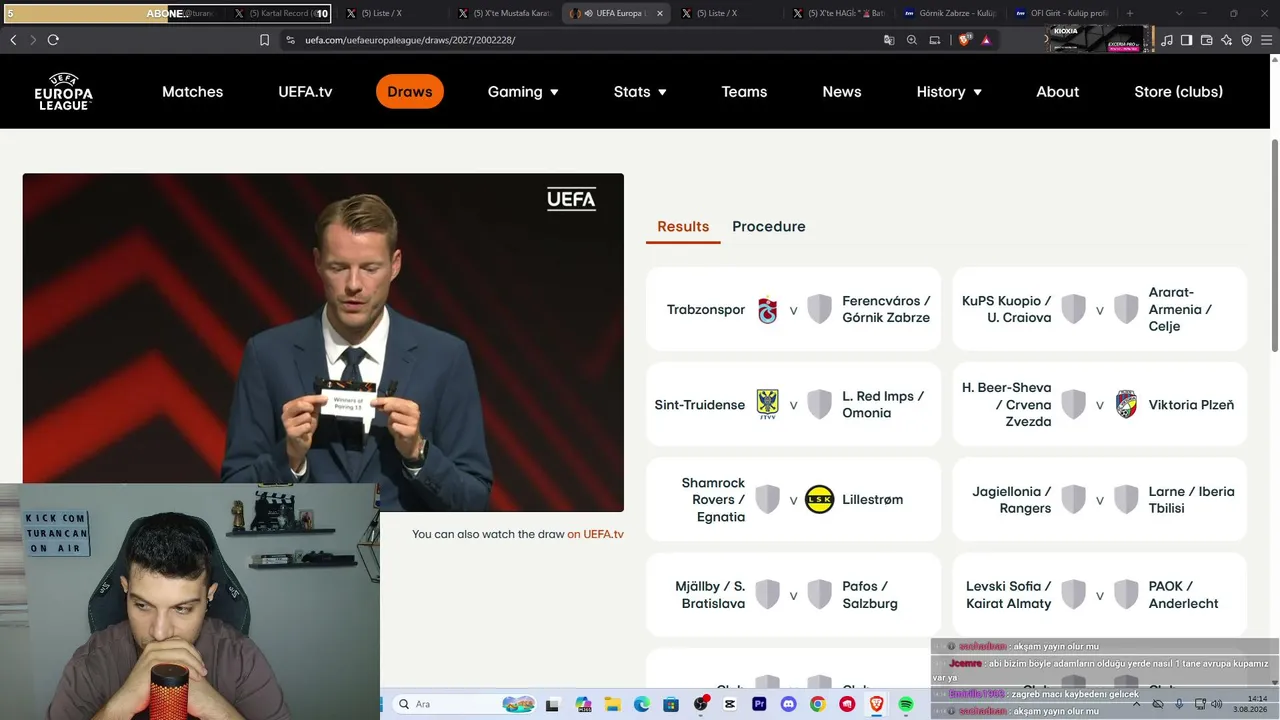
Task: Go back using the browser back arrow
Action: pos(13,40)
